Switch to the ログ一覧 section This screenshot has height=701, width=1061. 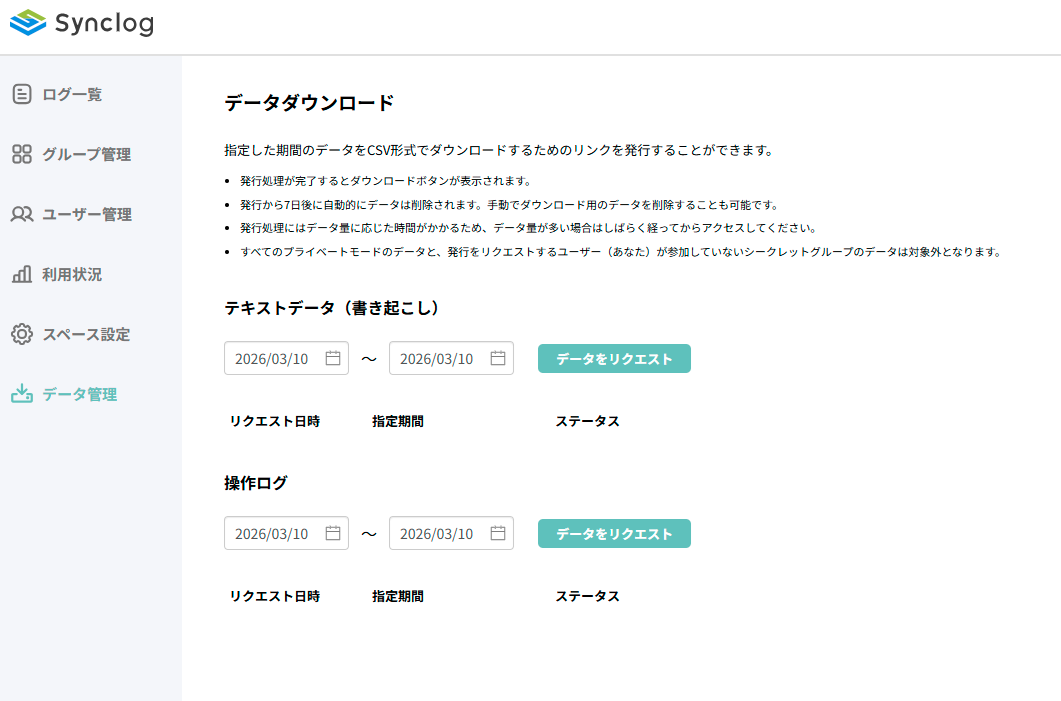(64, 93)
